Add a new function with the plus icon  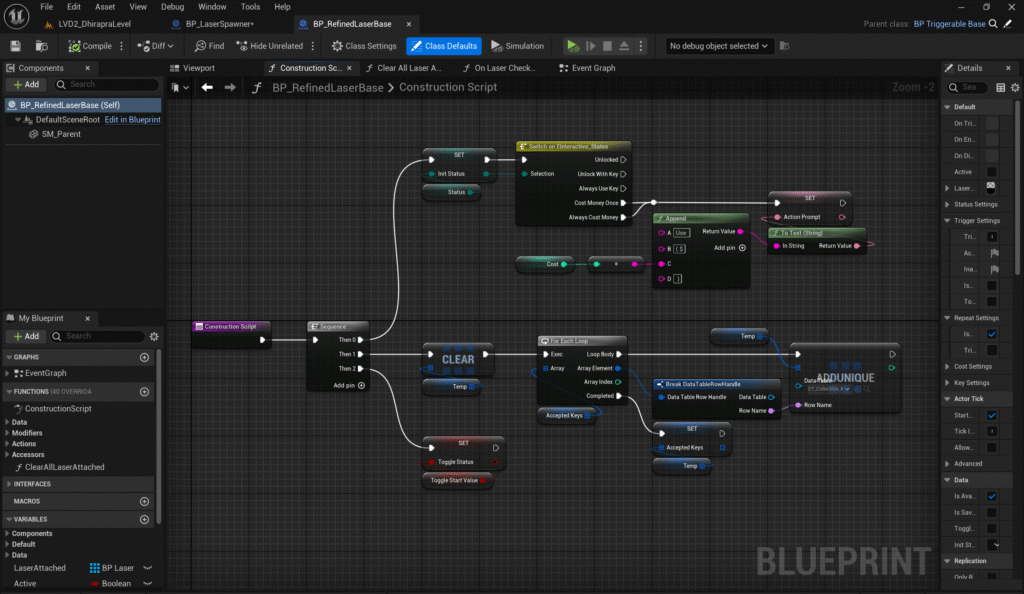[144, 392]
